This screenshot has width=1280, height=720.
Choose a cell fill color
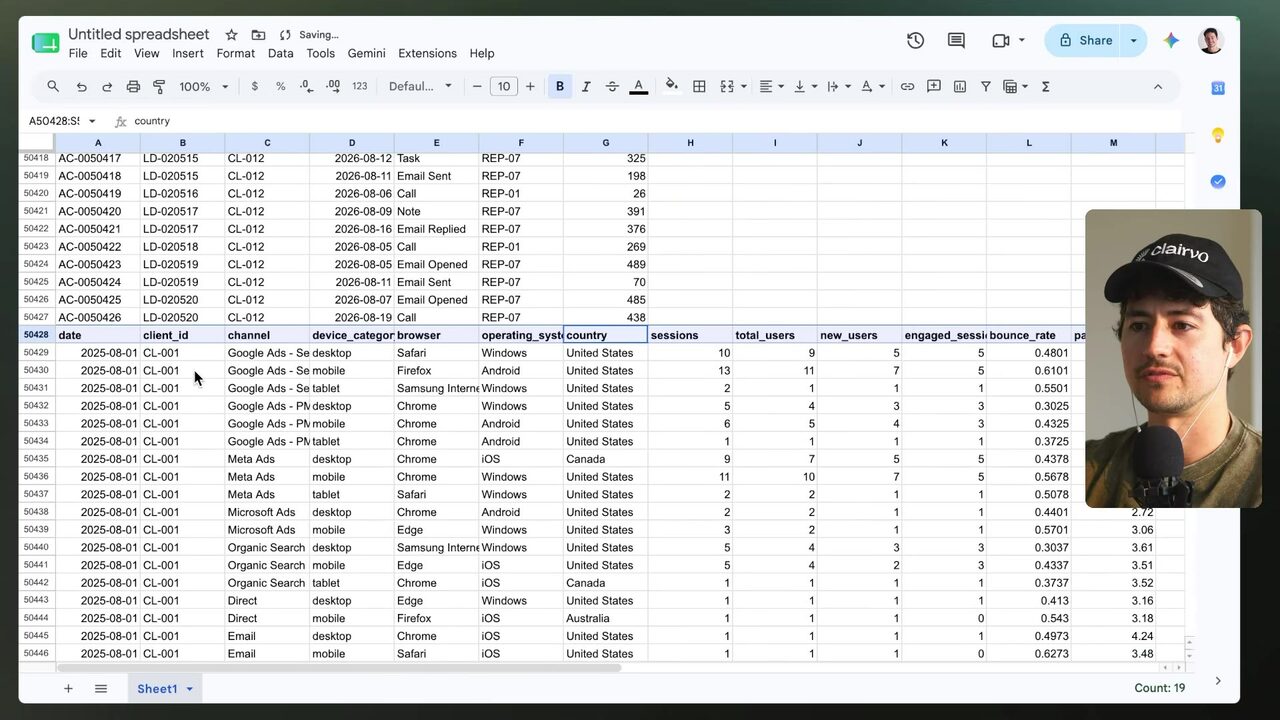click(x=672, y=87)
